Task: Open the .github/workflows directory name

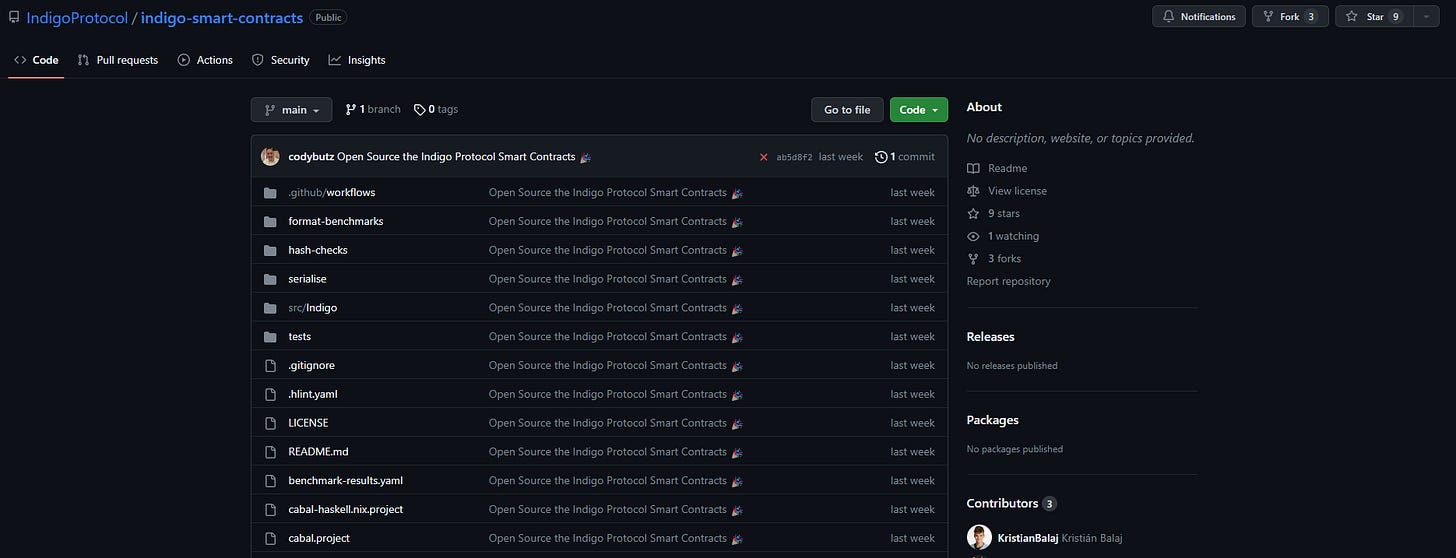Action: 332,192
